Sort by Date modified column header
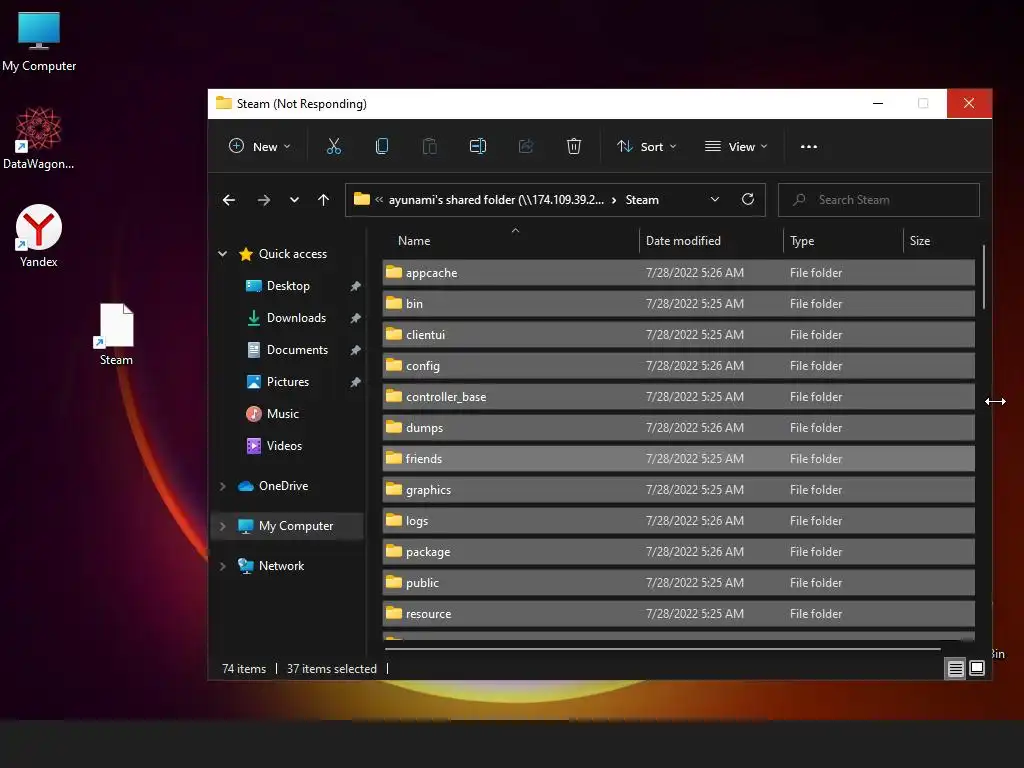Screen dimensions: 1024x768 click(683, 240)
